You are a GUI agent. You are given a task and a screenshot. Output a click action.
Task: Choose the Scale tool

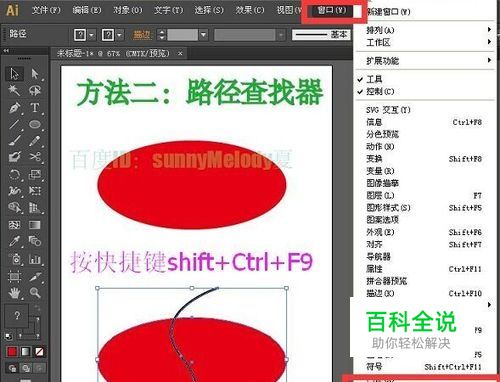pos(35,174)
